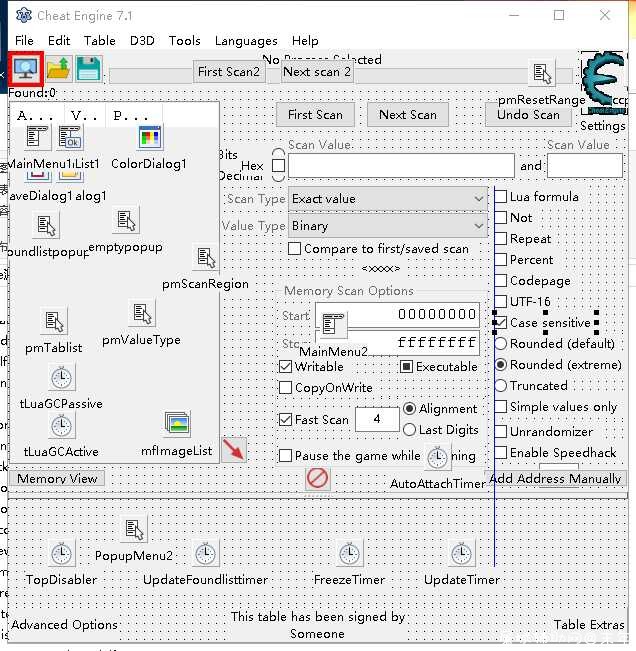Select the pmTablist component icon

[54, 321]
